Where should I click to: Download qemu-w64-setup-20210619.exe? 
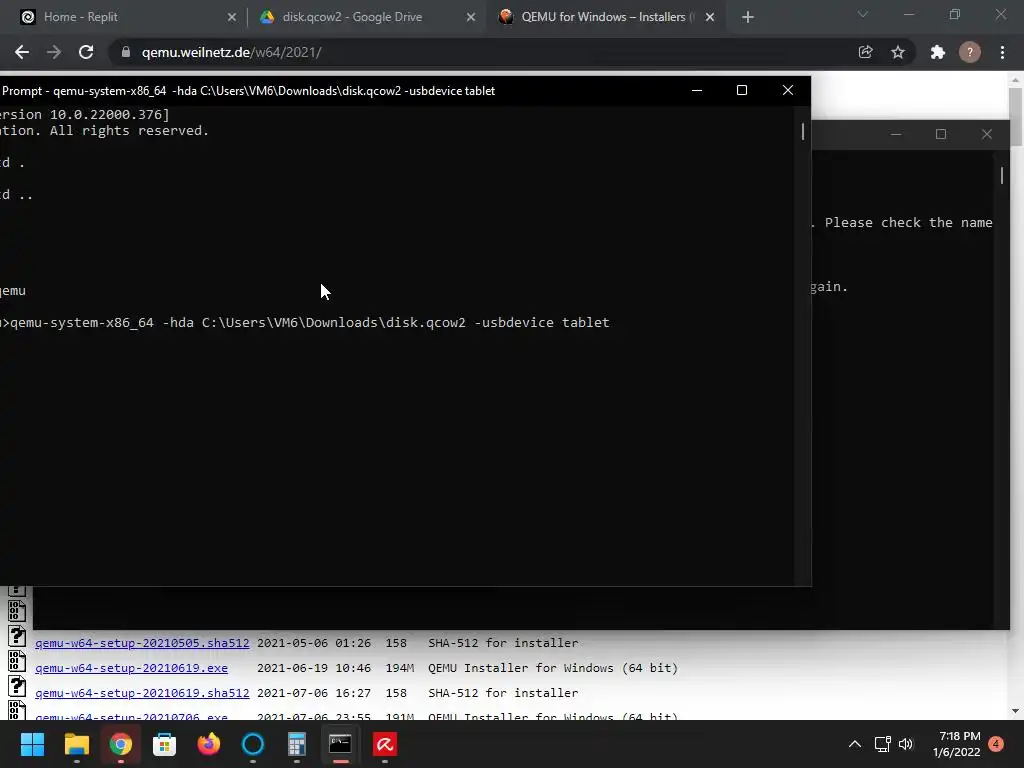click(131, 668)
